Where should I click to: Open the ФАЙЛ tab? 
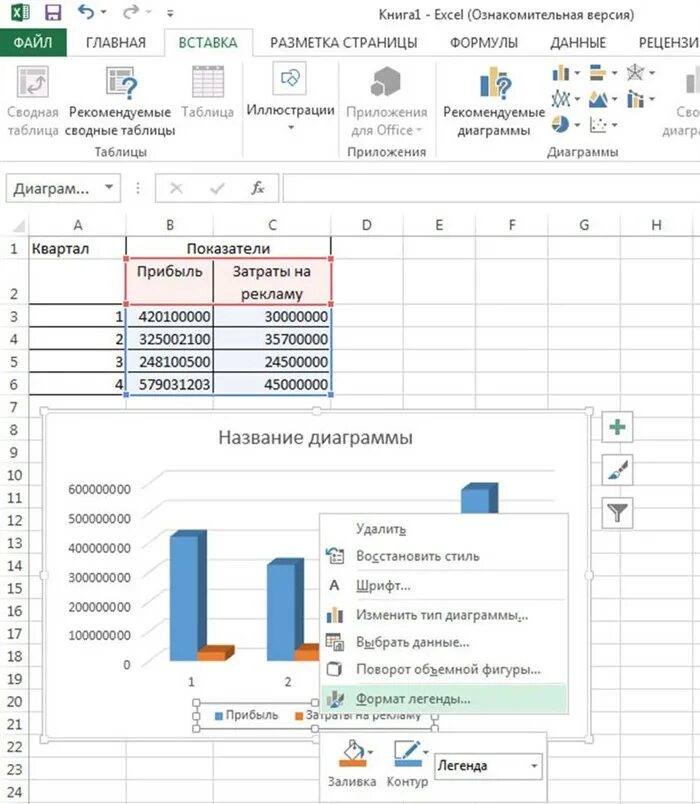(33, 43)
